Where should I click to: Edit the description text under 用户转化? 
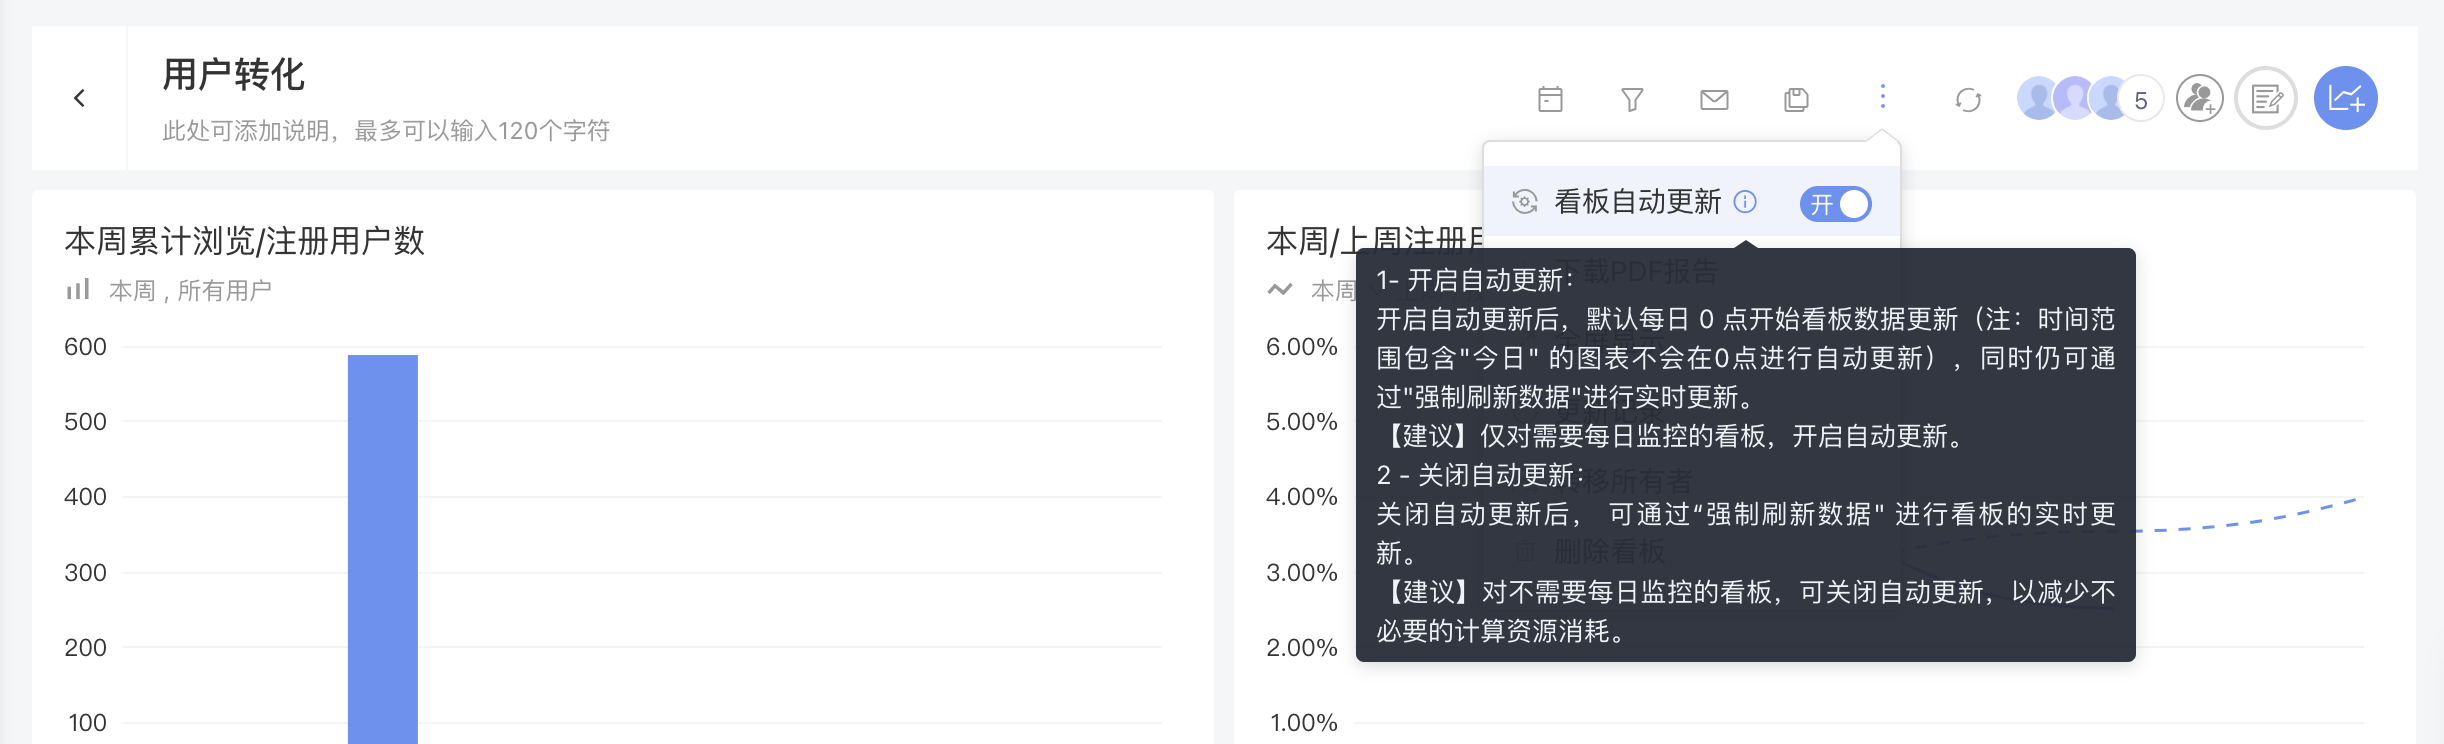[386, 131]
